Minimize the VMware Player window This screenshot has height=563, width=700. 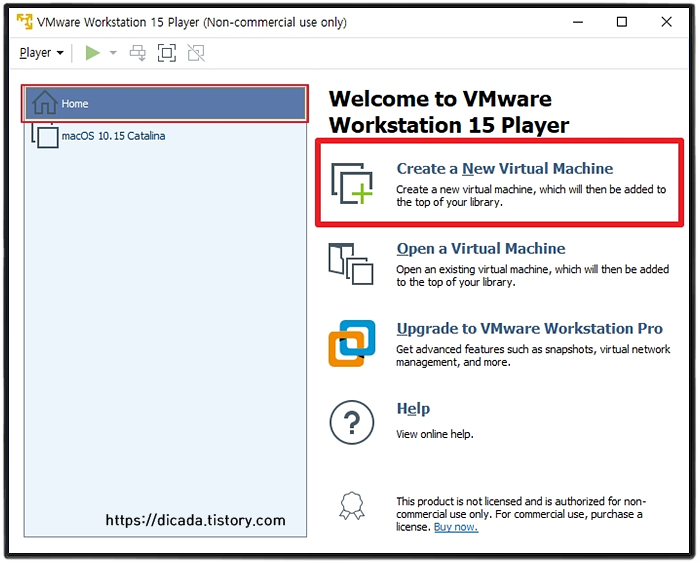[x=578, y=22]
